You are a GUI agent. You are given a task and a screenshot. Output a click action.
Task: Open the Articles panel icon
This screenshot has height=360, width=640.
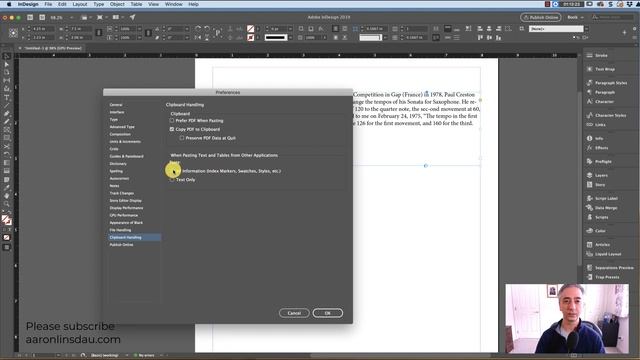(589, 244)
